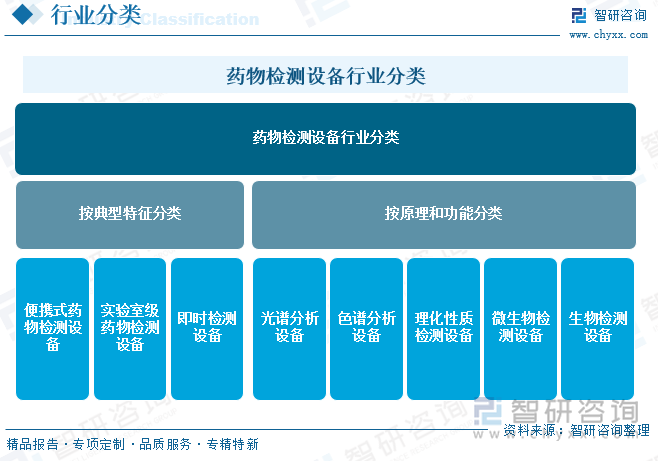Viewport: 658px width, 461px height.
Task: Click the 行业分类 page heading
Action: point(96,15)
